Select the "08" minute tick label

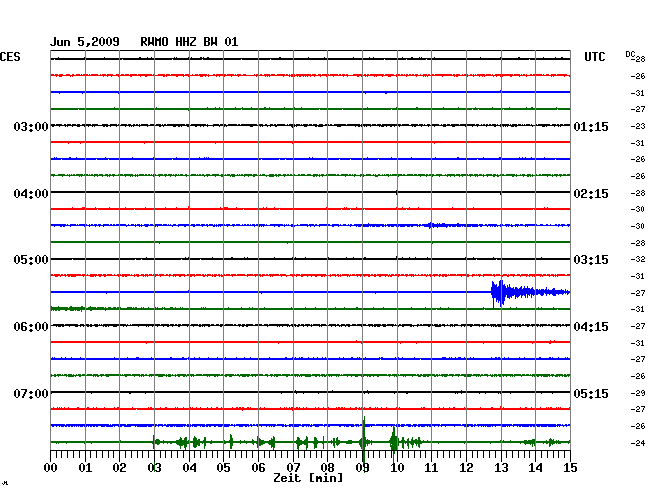click(x=327, y=468)
